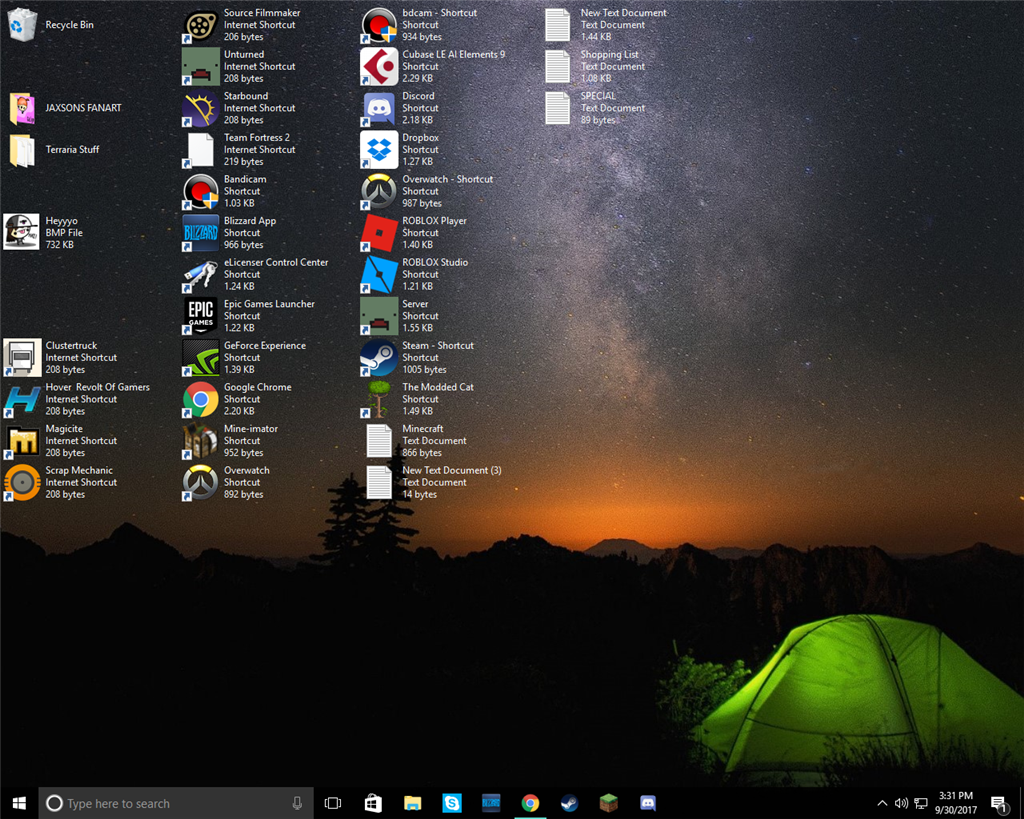This screenshot has height=819, width=1024.
Task: Select the Recycle Bin icon
Action: 22,25
